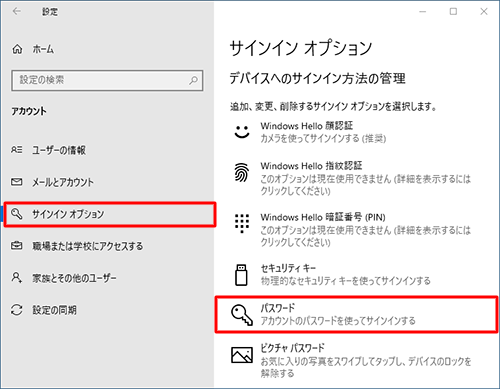
Task: Select Windows Hello 指紋認証 option
Action: (357, 178)
